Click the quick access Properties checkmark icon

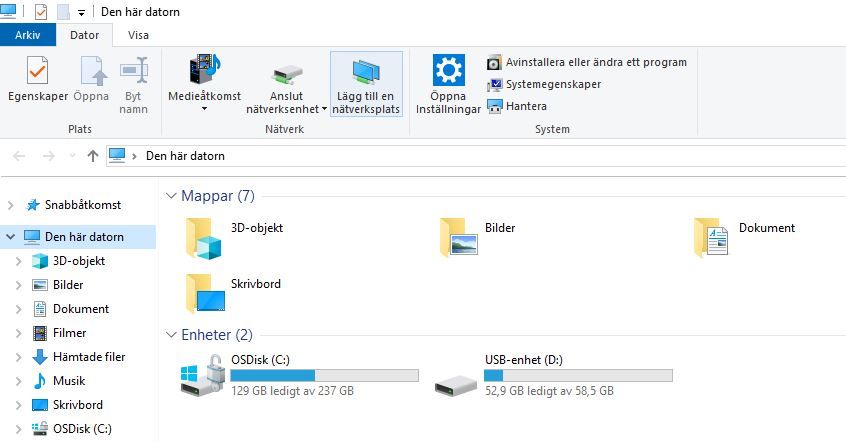[x=40, y=11]
